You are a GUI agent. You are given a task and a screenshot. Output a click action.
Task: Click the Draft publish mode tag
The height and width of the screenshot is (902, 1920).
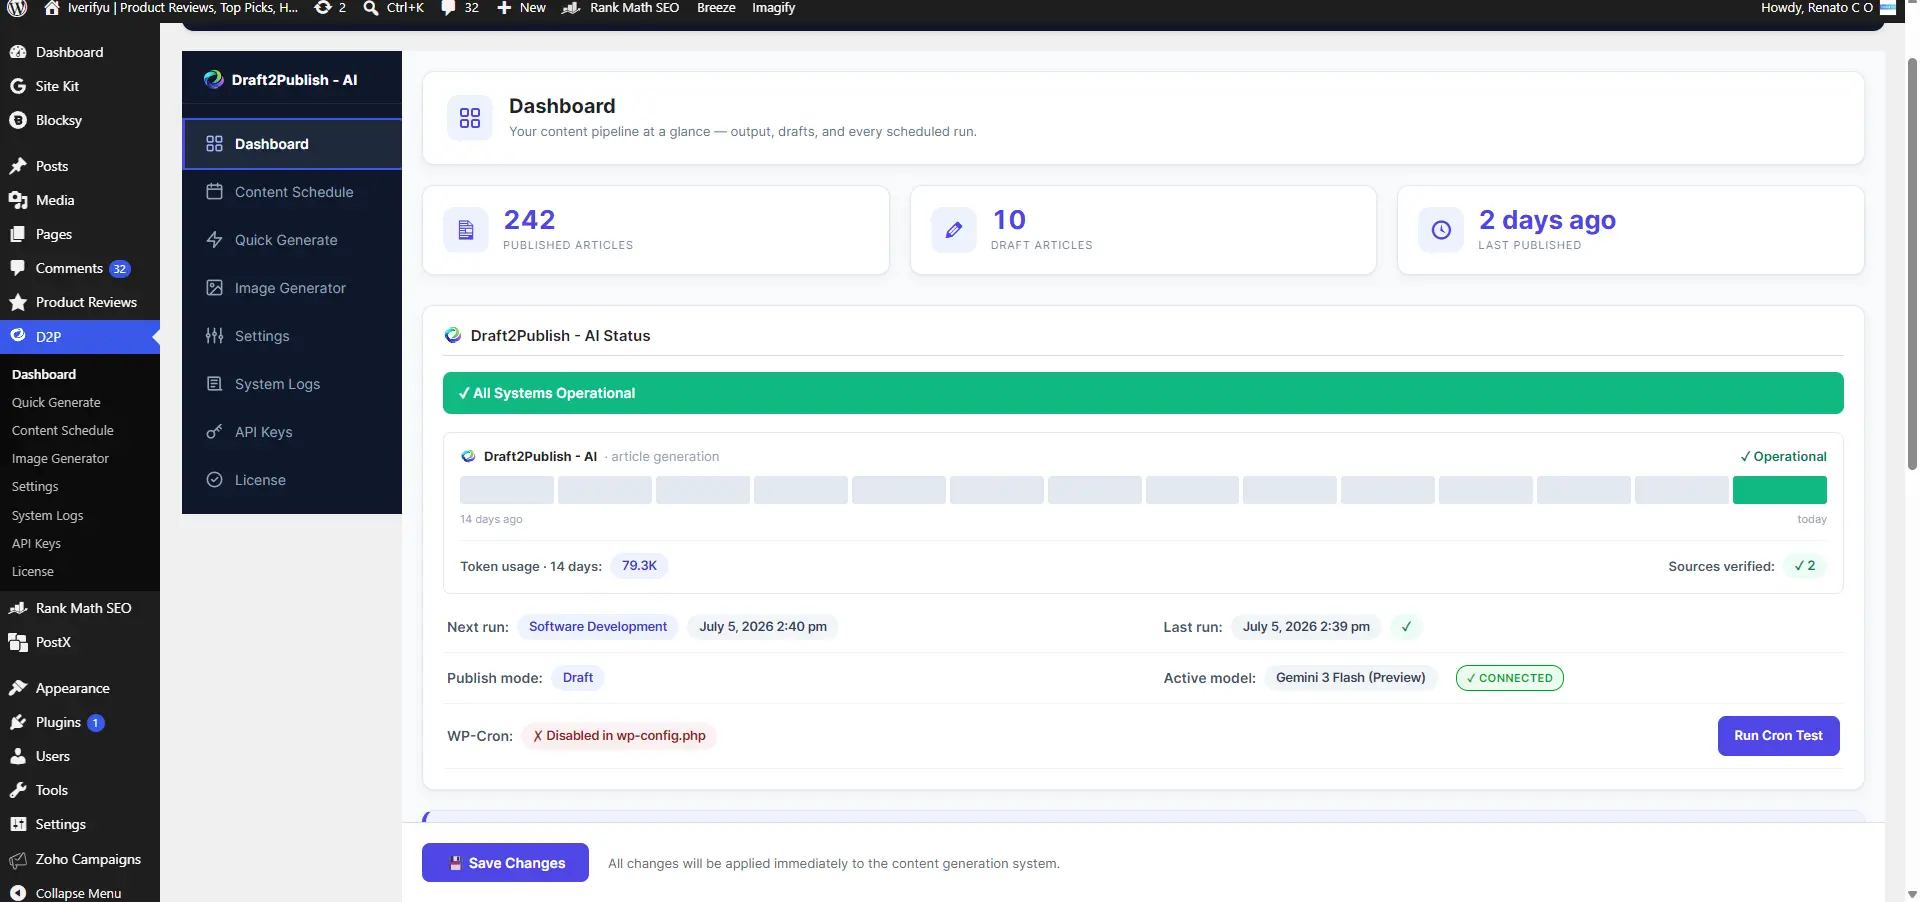[x=578, y=678]
